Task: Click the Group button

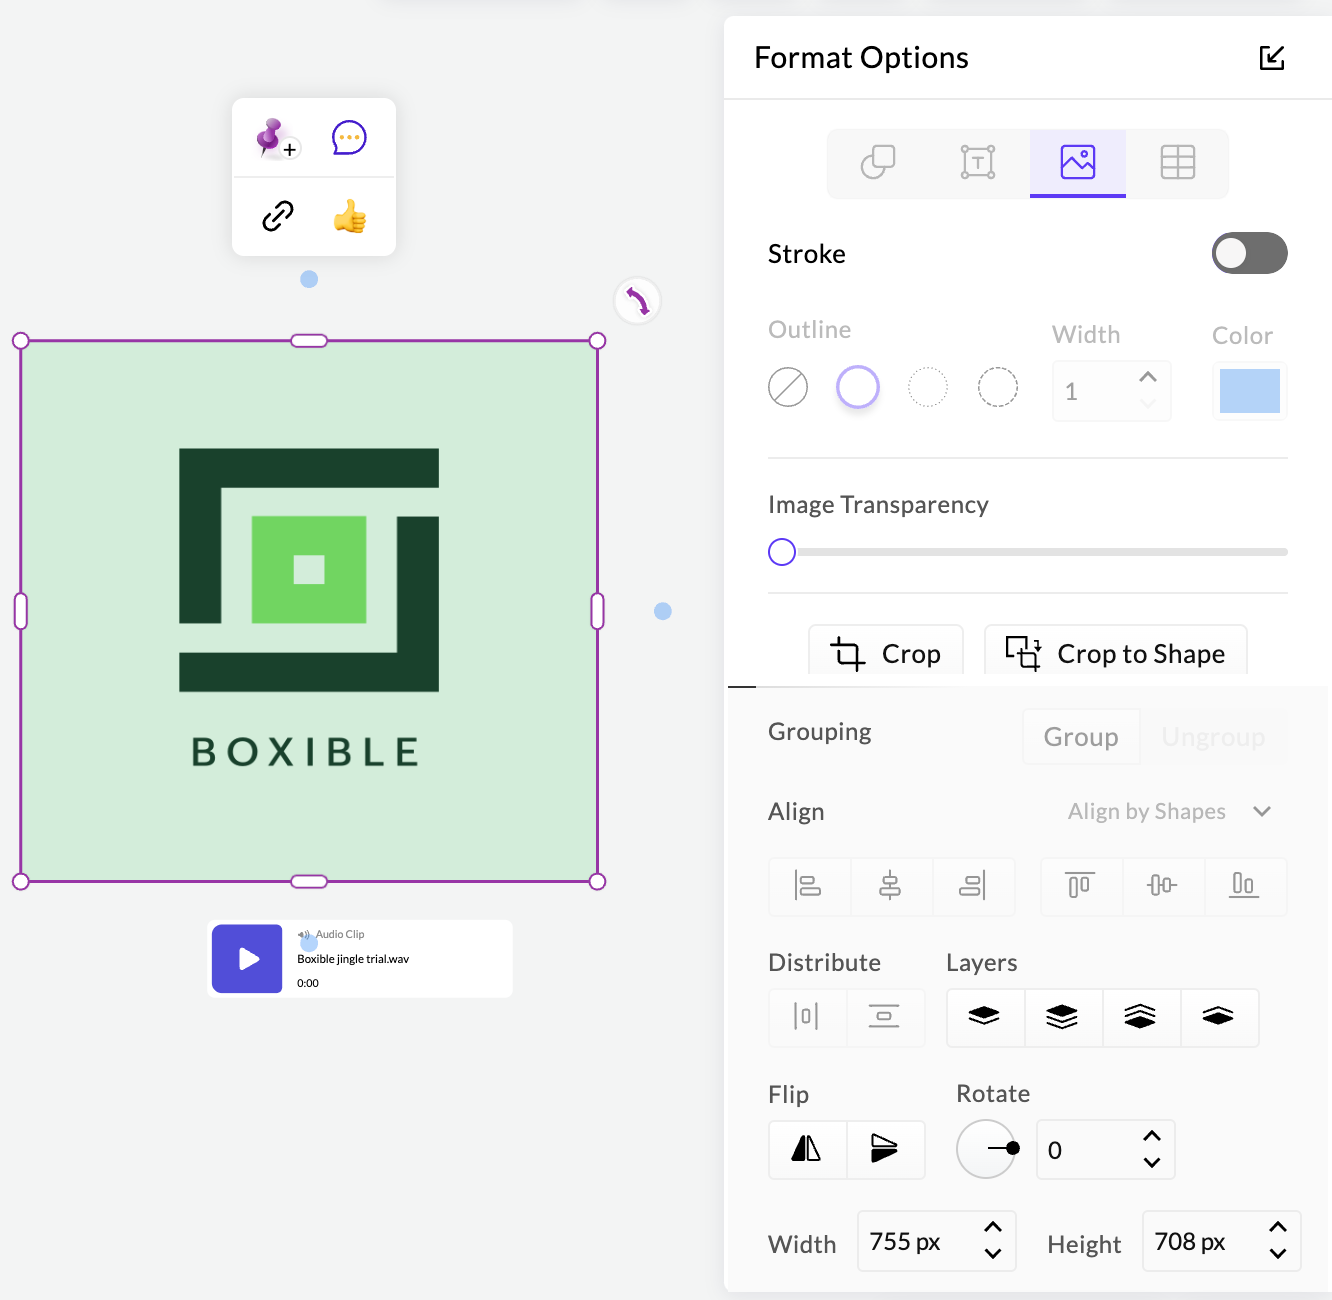Action: coord(1081,737)
